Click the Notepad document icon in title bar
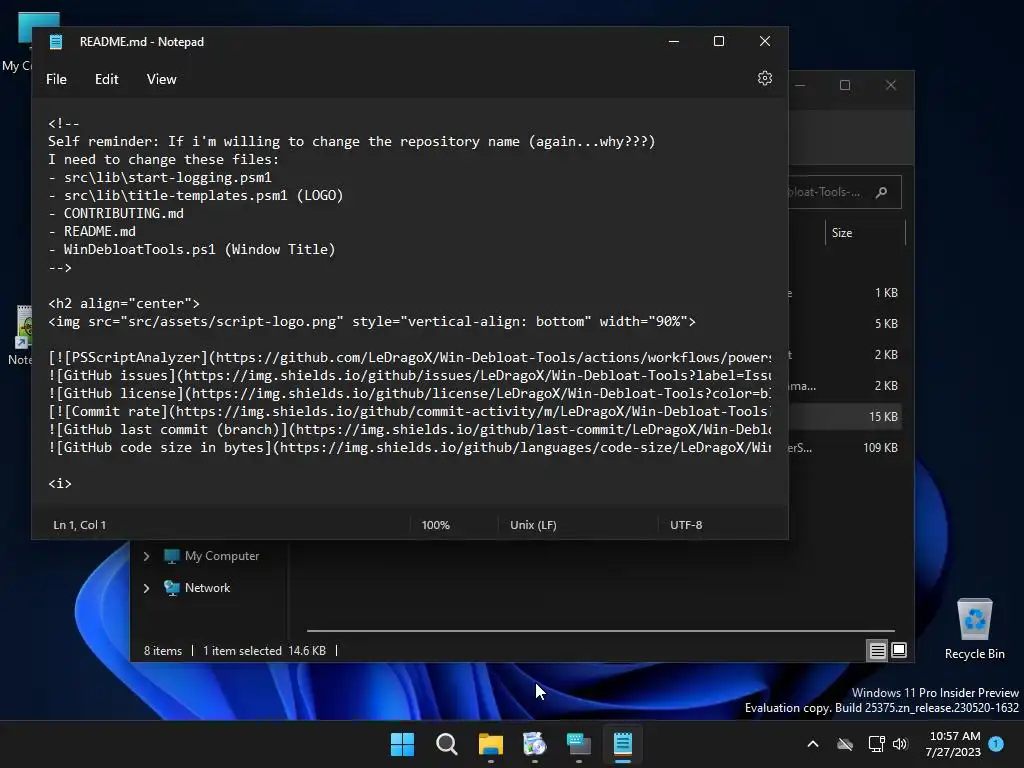This screenshot has width=1024, height=768. (56, 42)
